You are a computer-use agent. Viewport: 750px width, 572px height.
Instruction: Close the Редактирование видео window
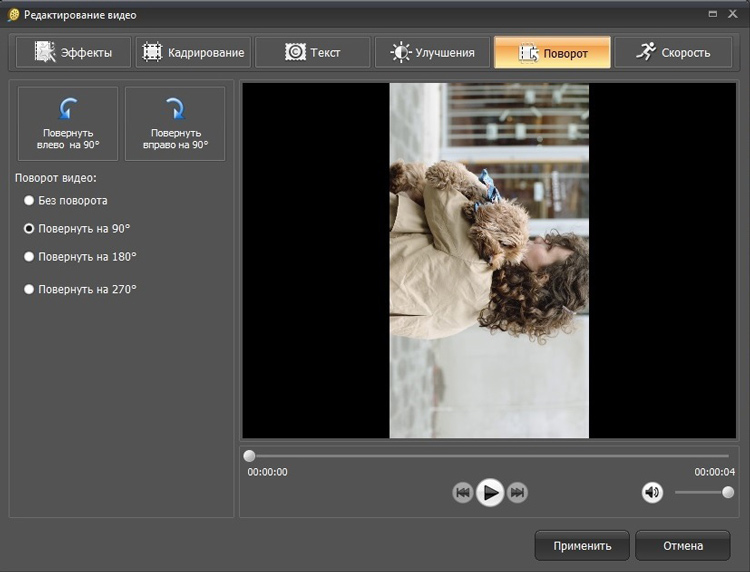(733, 14)
